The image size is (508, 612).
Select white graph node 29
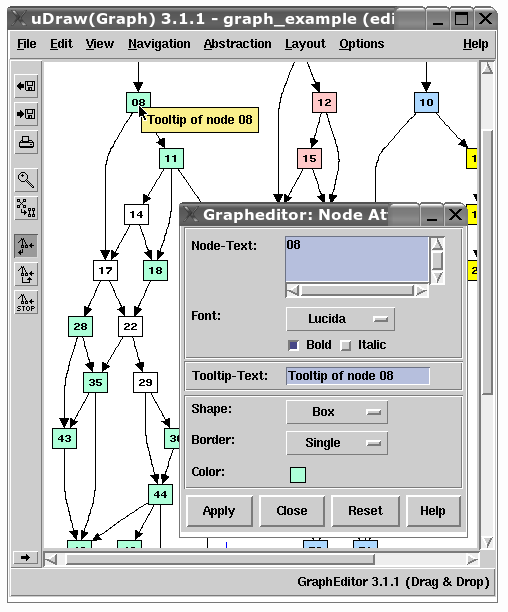(x=146, y=382)
